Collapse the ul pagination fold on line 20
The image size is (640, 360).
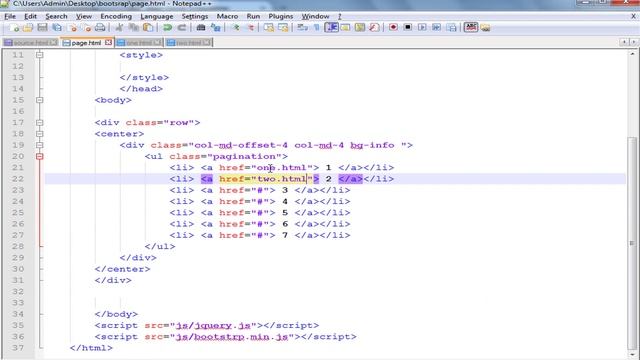click(x=40, y=156)
